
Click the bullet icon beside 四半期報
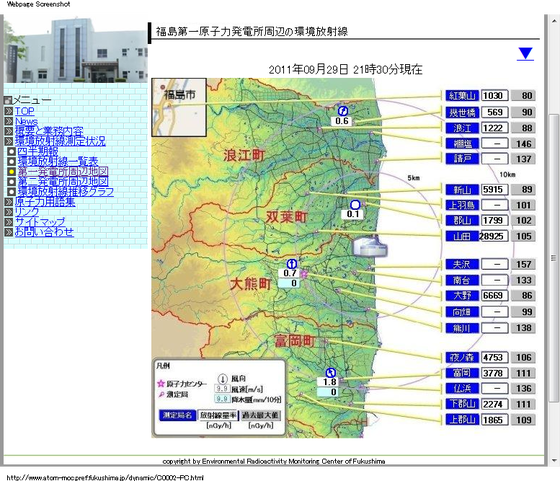click(x=11, y=151)
